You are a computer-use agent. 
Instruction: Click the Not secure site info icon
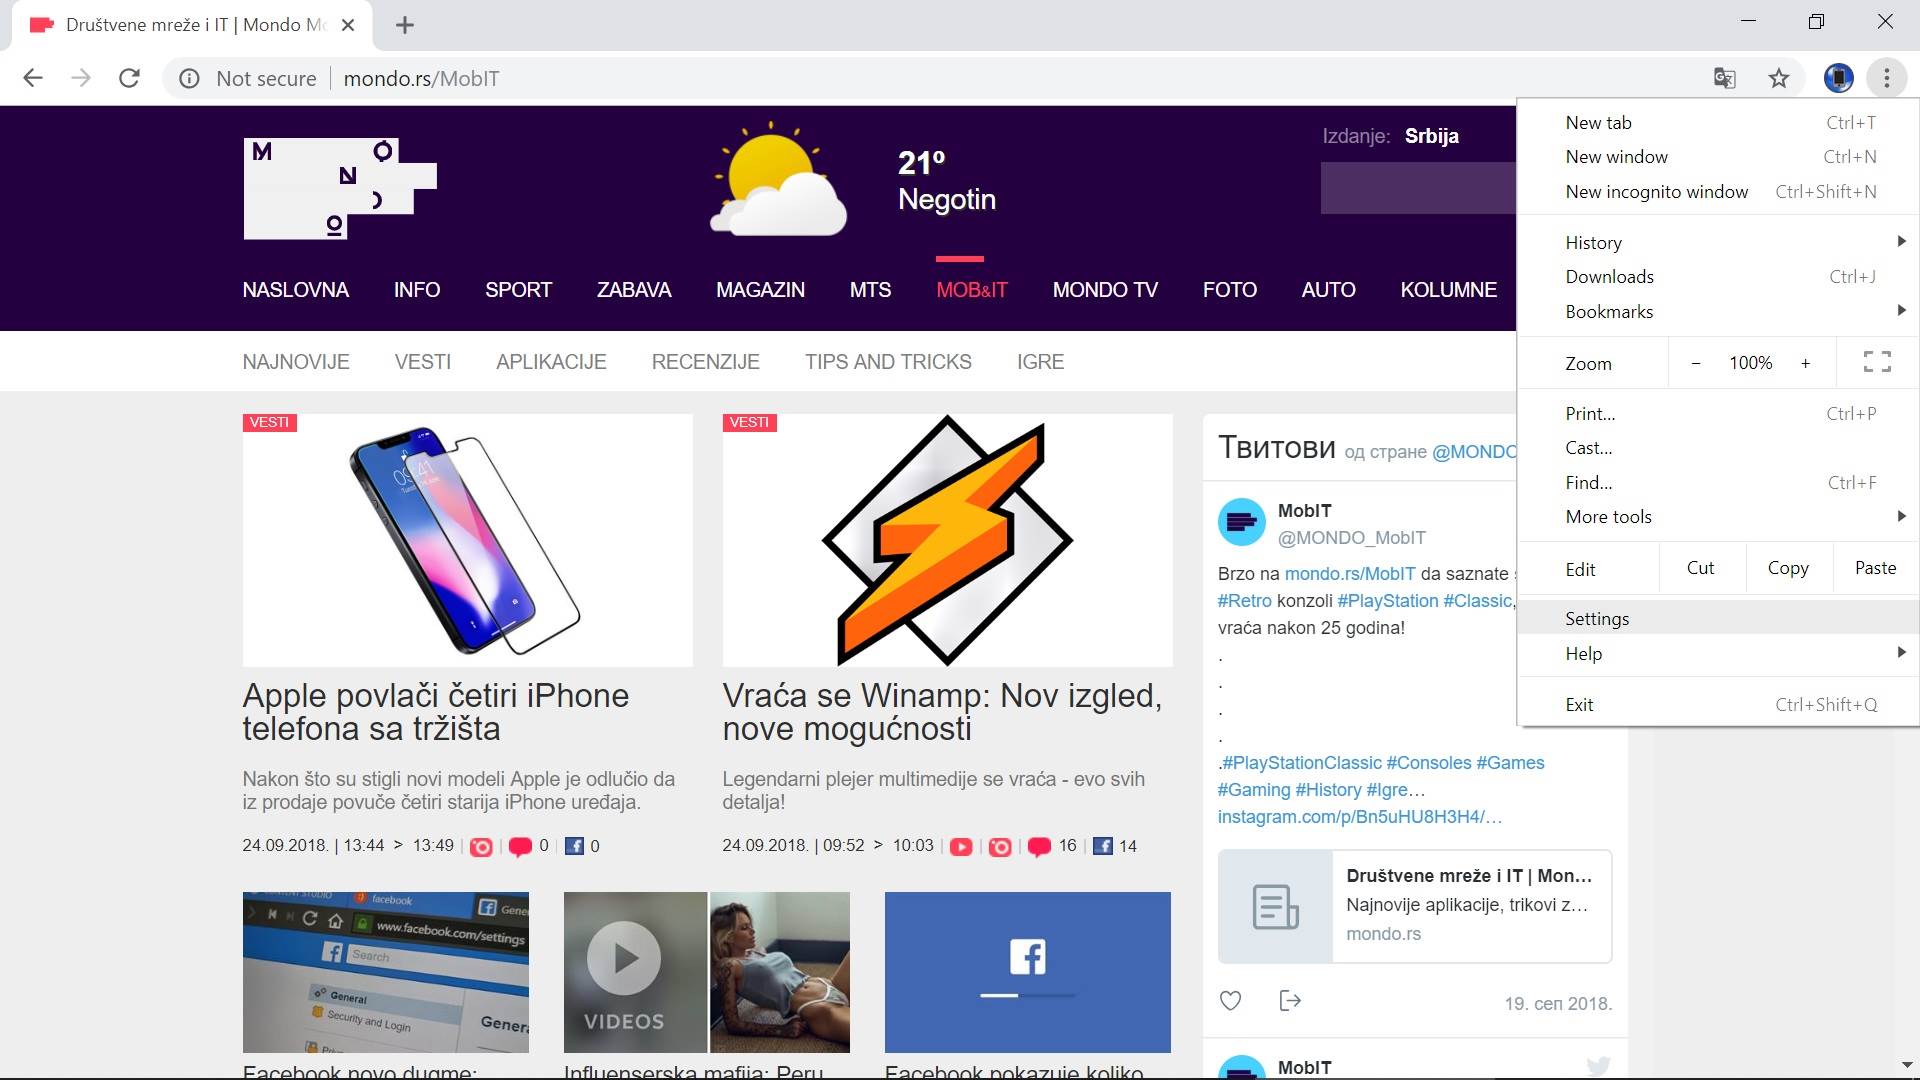tap(189, 78)
